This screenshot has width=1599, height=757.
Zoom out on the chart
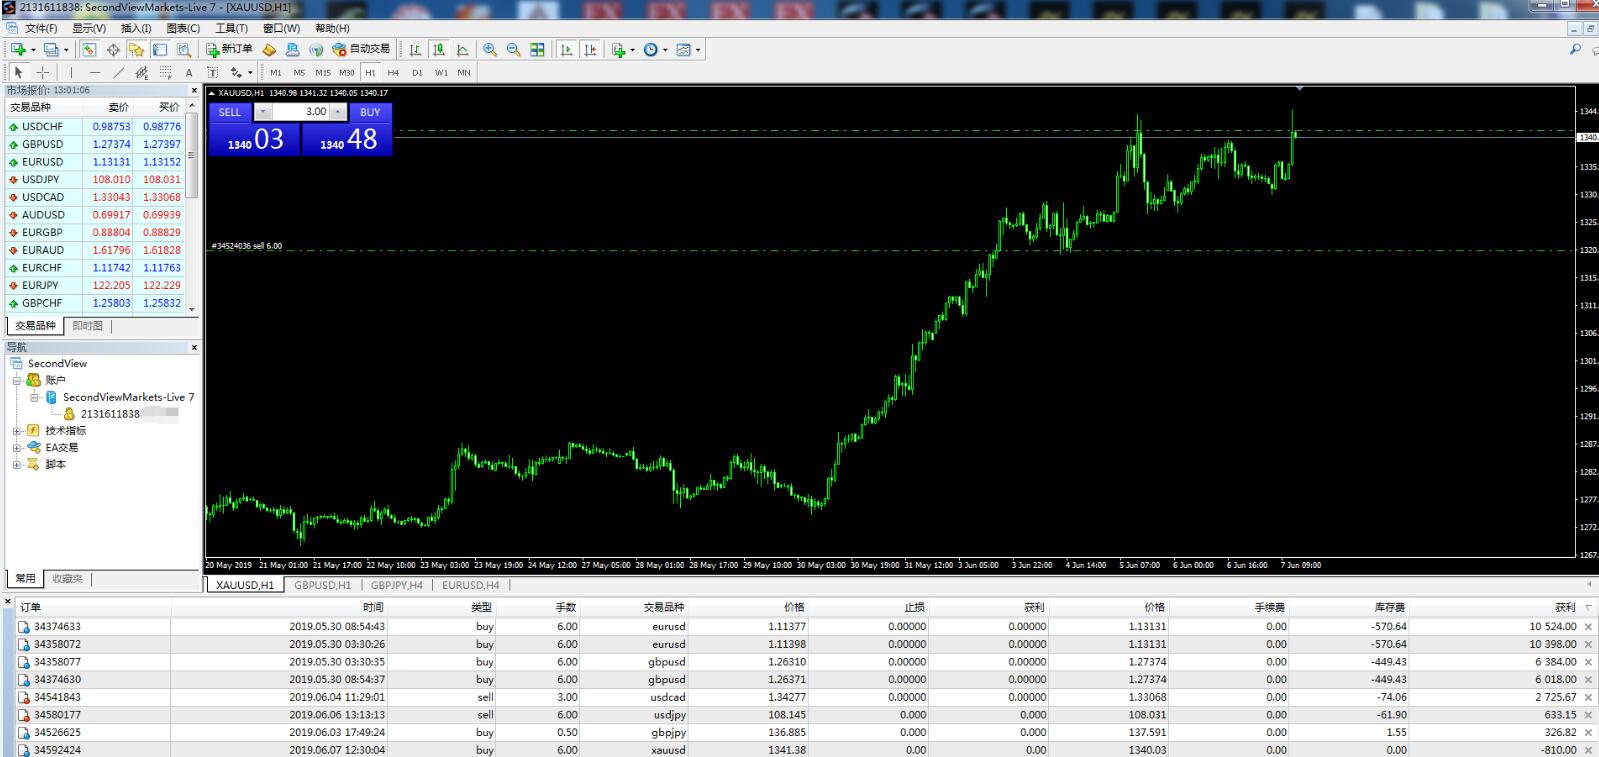coord(513,49)
